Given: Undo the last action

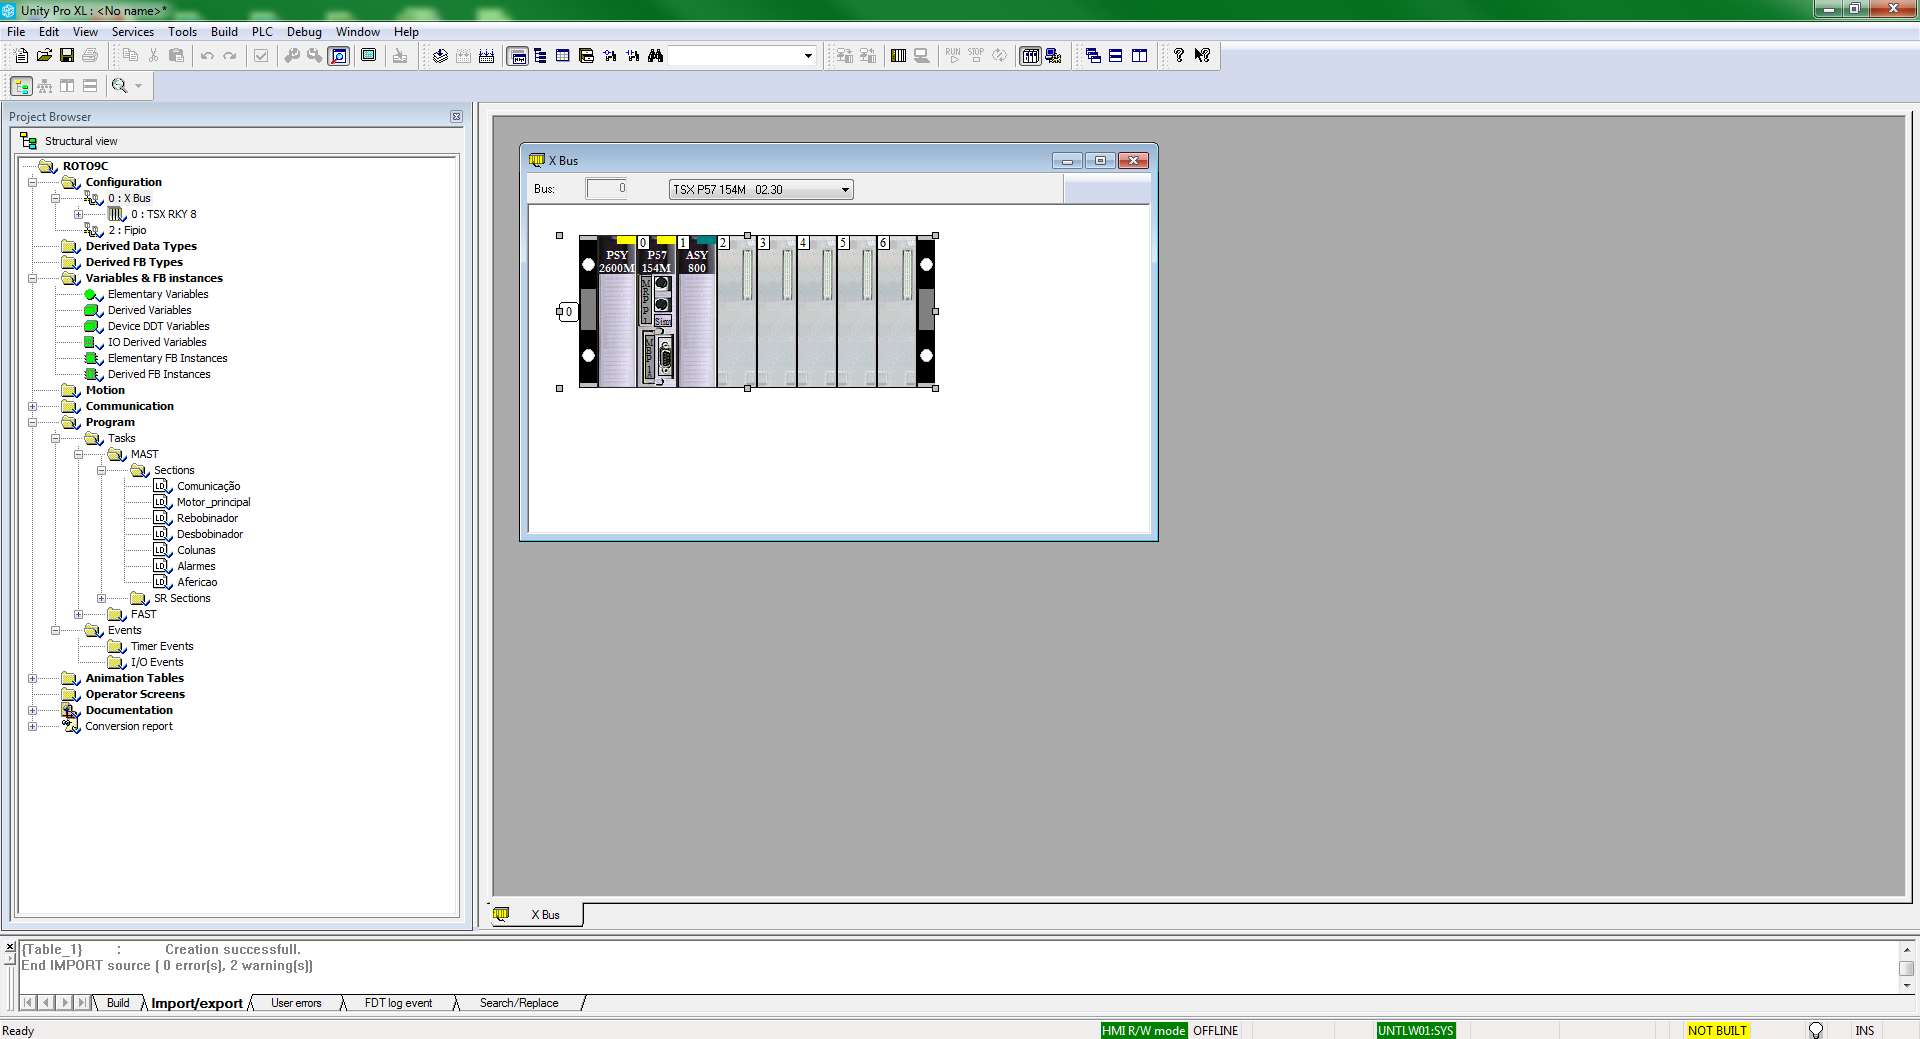Looking at the screenshot, I should pos(207,56).
